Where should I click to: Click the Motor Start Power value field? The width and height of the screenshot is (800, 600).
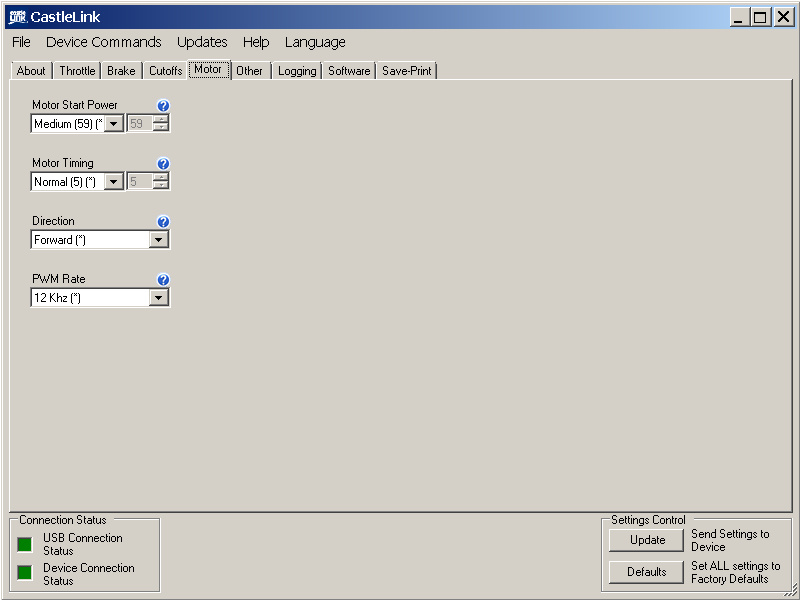point(139,124)
